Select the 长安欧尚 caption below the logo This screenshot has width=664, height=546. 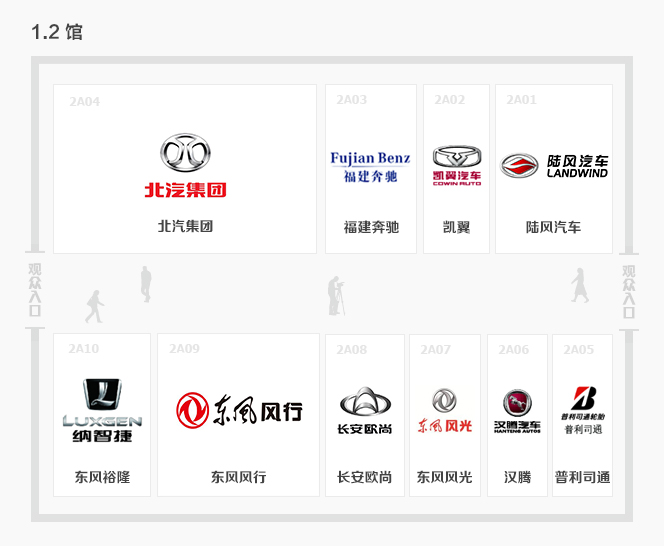tap(364, 477)
